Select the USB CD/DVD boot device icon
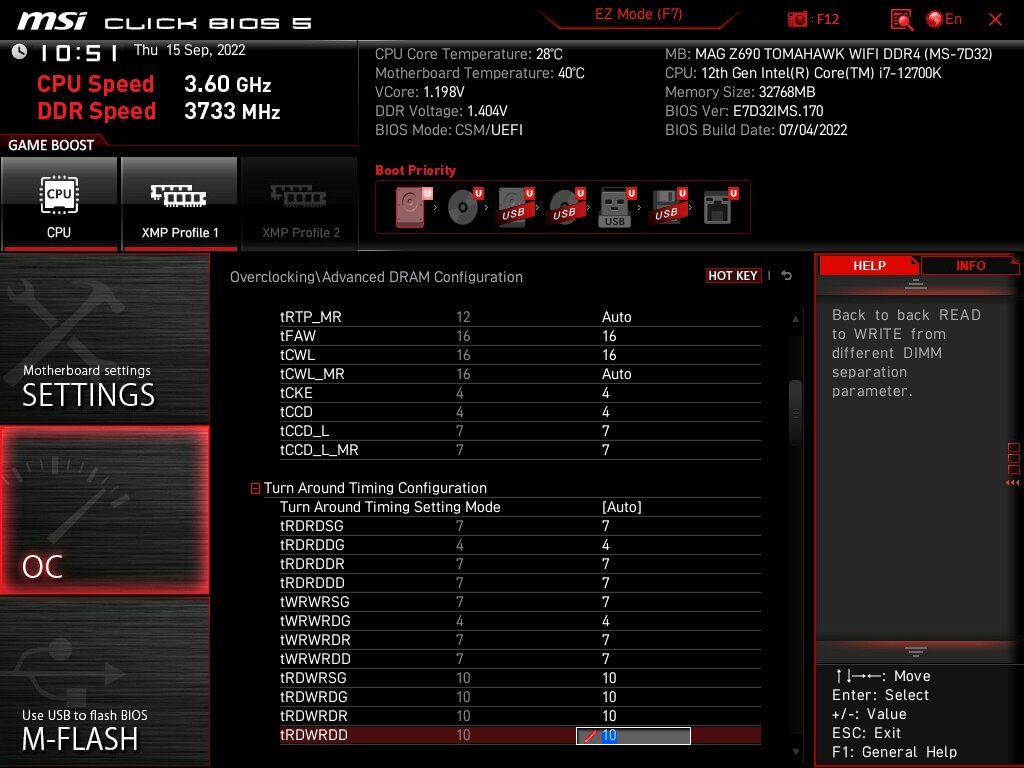Image resolution: width=1024 pixels, height=768 pixels. 566,207
